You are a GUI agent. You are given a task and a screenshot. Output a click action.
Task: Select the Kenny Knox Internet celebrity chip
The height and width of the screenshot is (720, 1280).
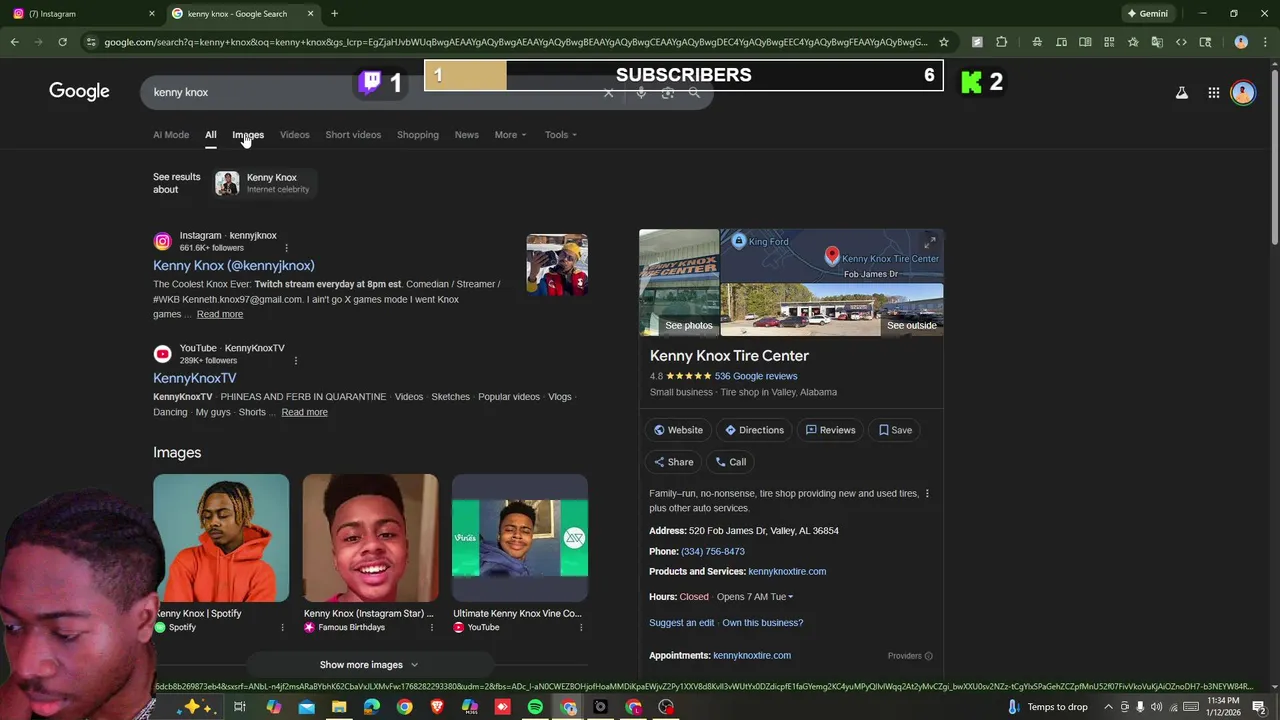click(x=265, y=183)
